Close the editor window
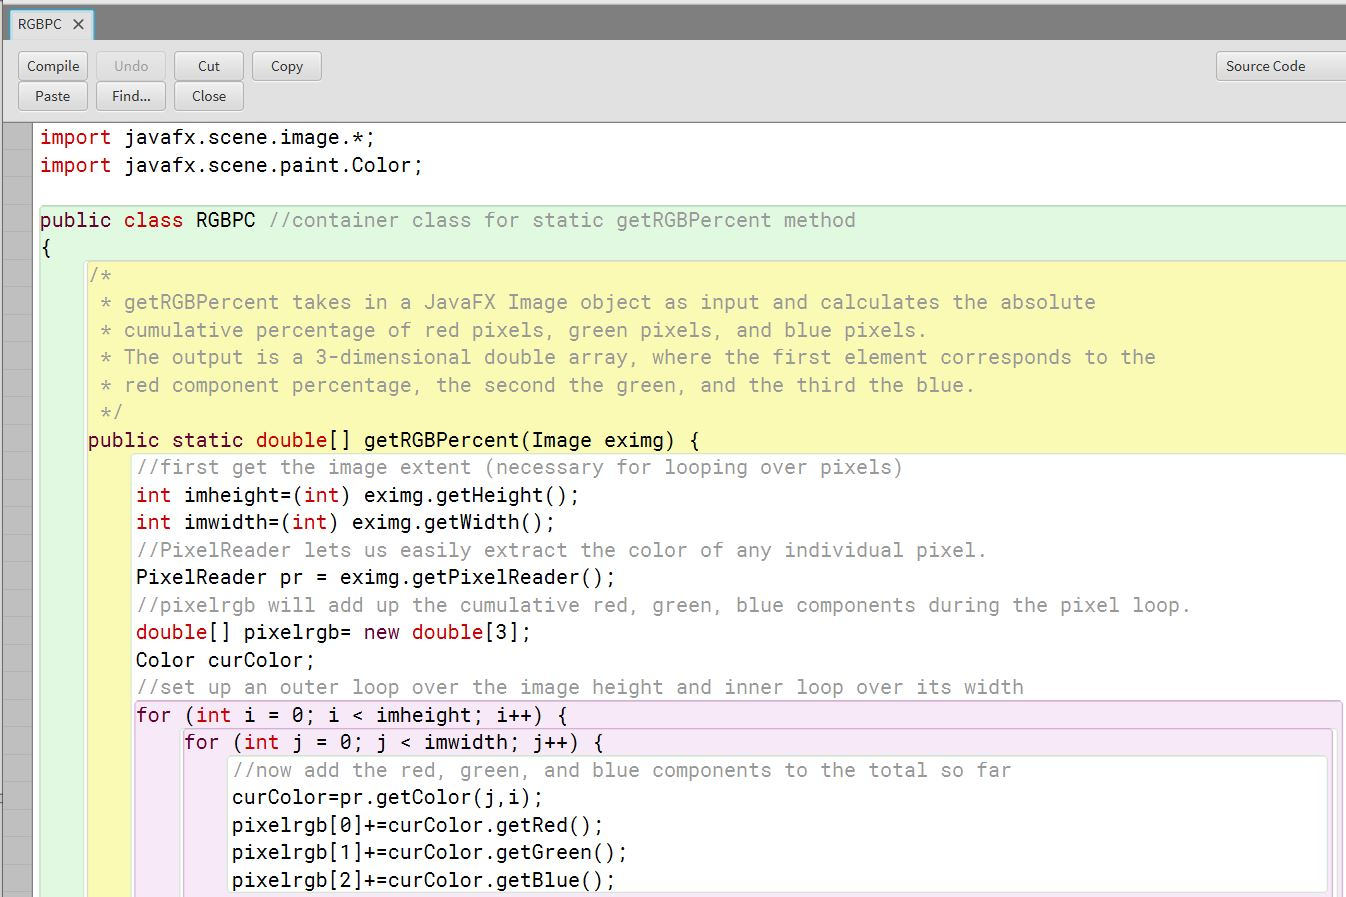This screenshot has width=1346, height=897. tap(207, 96)
